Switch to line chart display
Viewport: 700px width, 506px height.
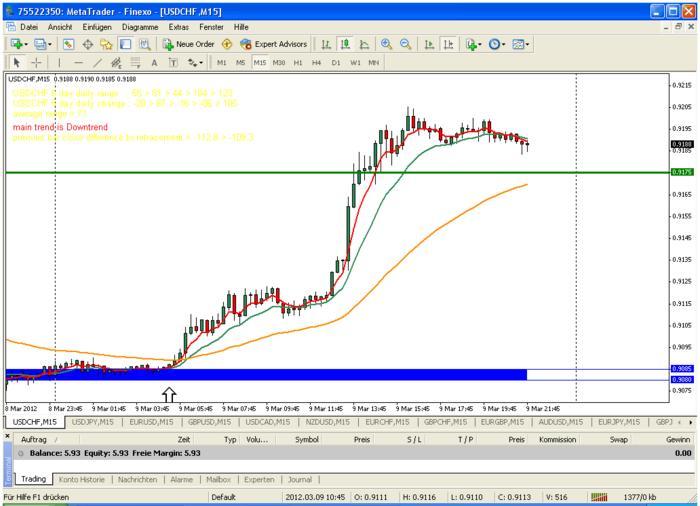pyautogui.click(x=364, y=44)
